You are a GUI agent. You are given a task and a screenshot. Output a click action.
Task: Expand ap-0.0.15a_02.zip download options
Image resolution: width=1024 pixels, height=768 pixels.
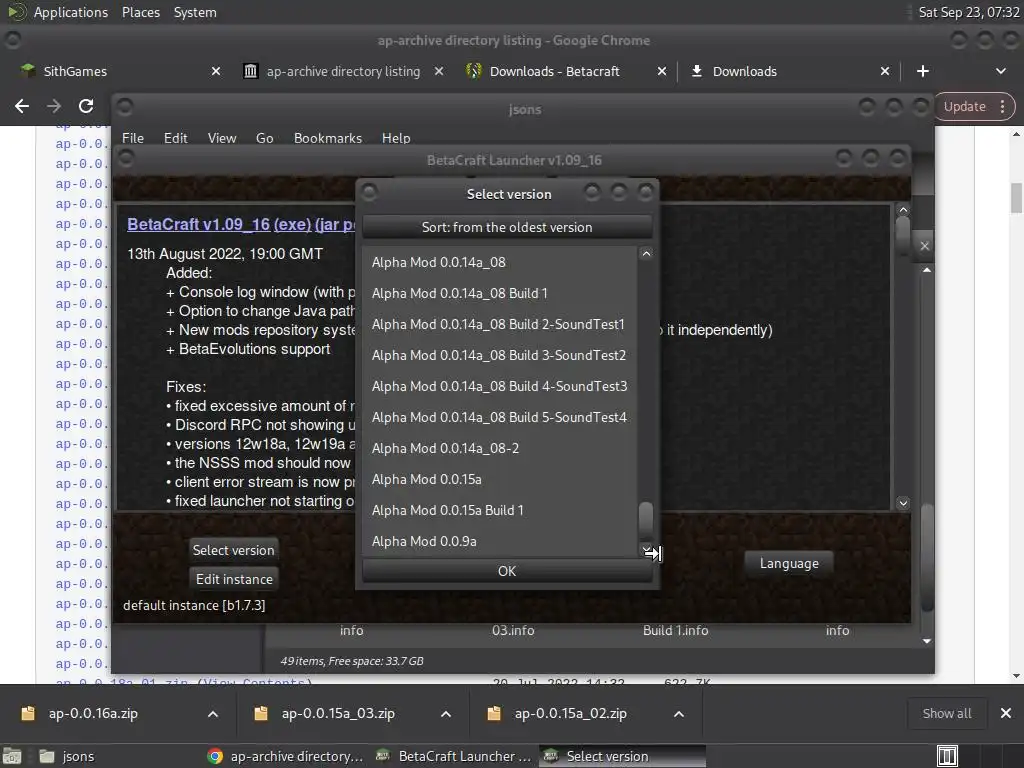[x=679, y=714]
